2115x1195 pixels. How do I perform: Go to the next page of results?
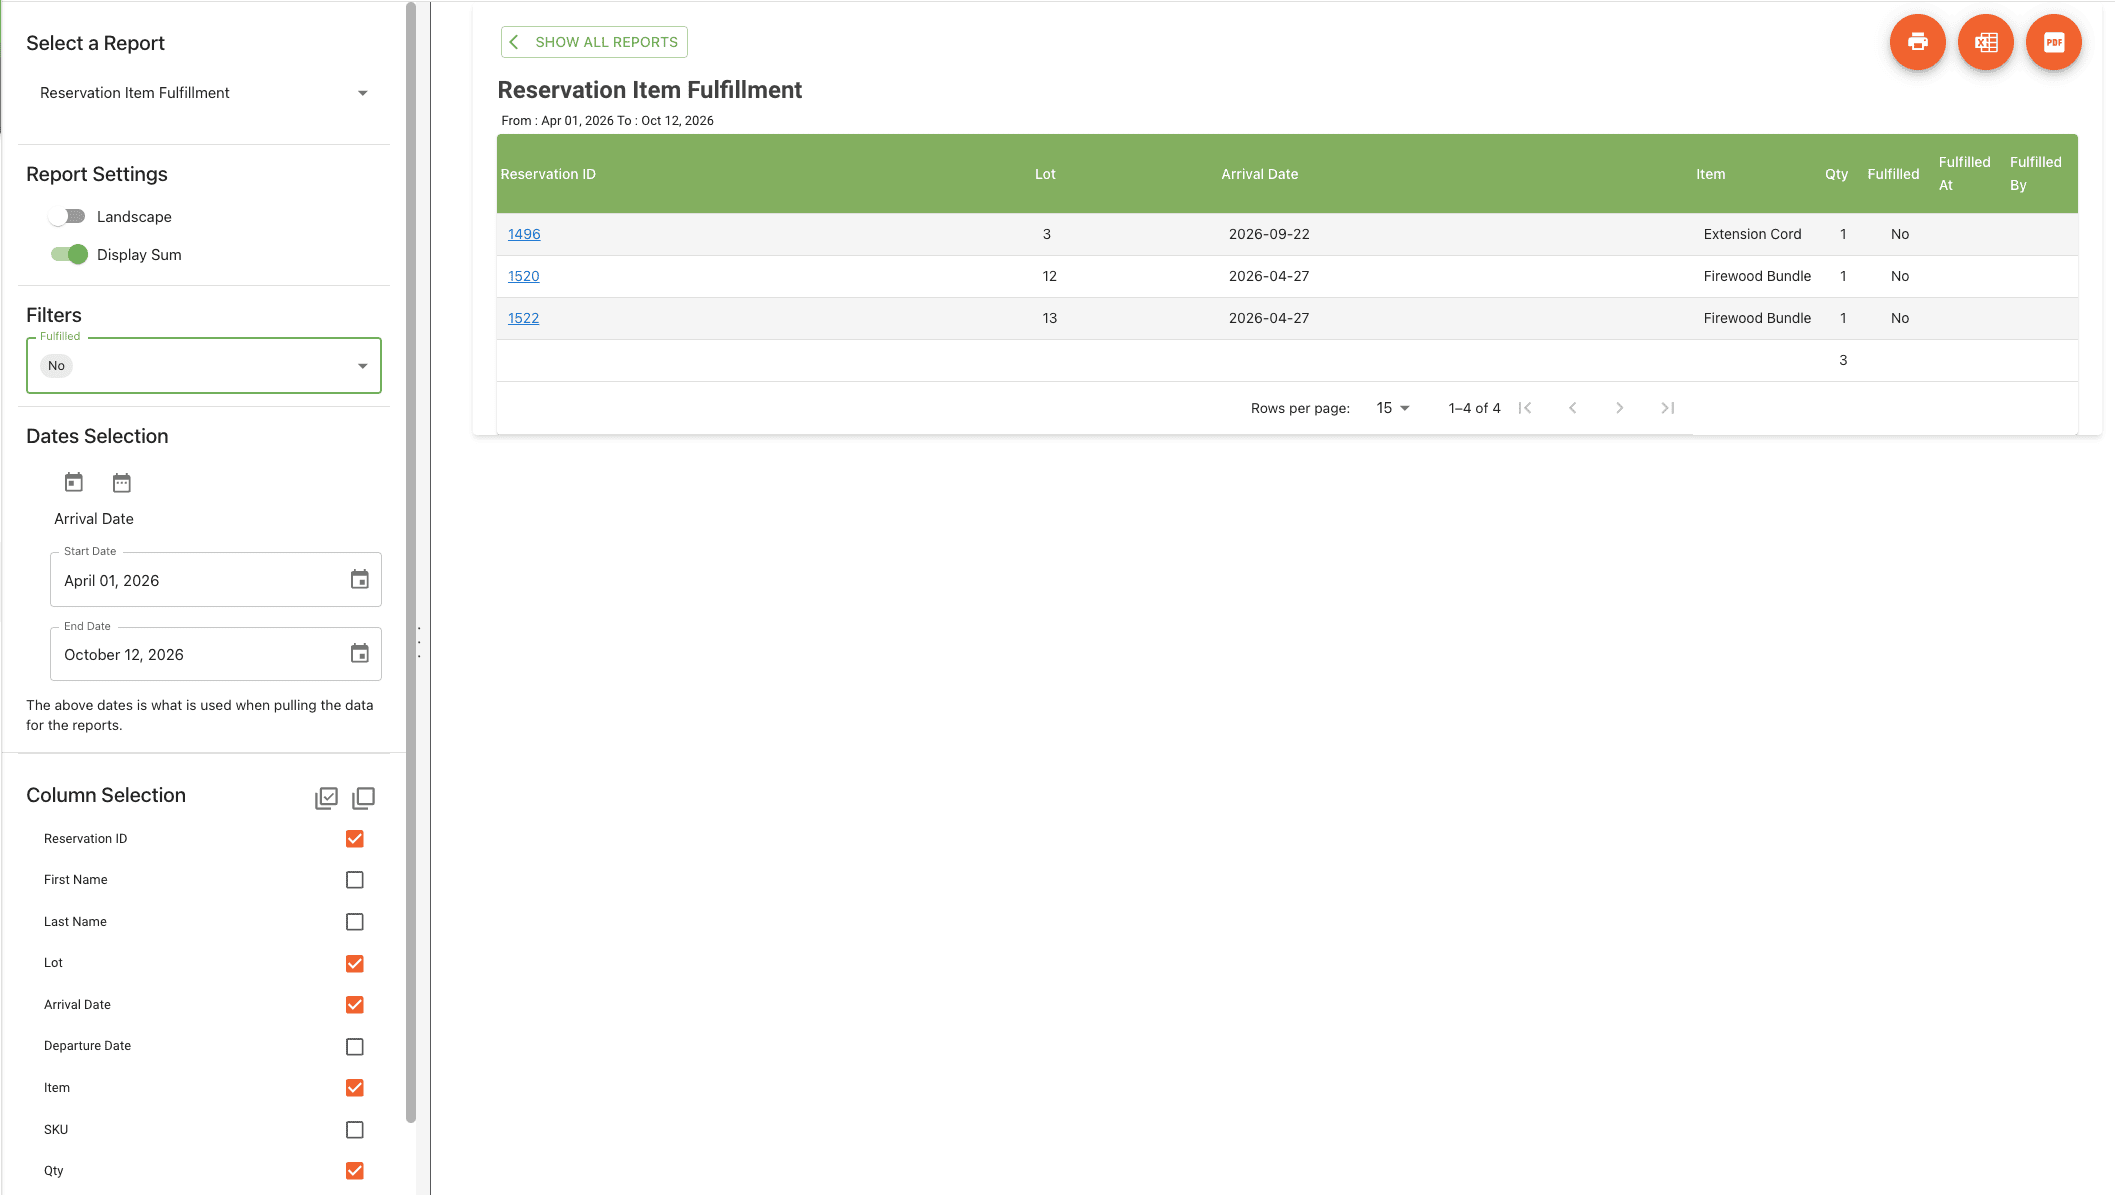point(1620,408)
